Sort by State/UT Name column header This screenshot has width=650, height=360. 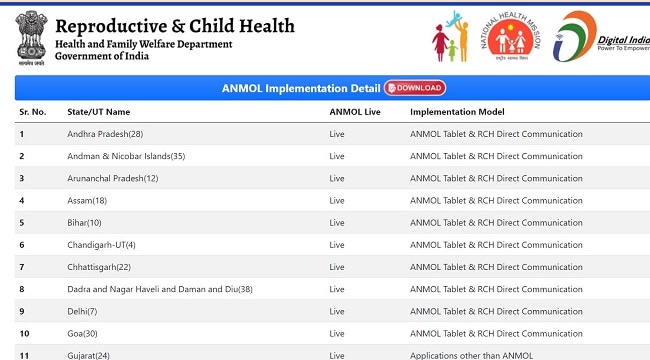(x=99, y=112)
